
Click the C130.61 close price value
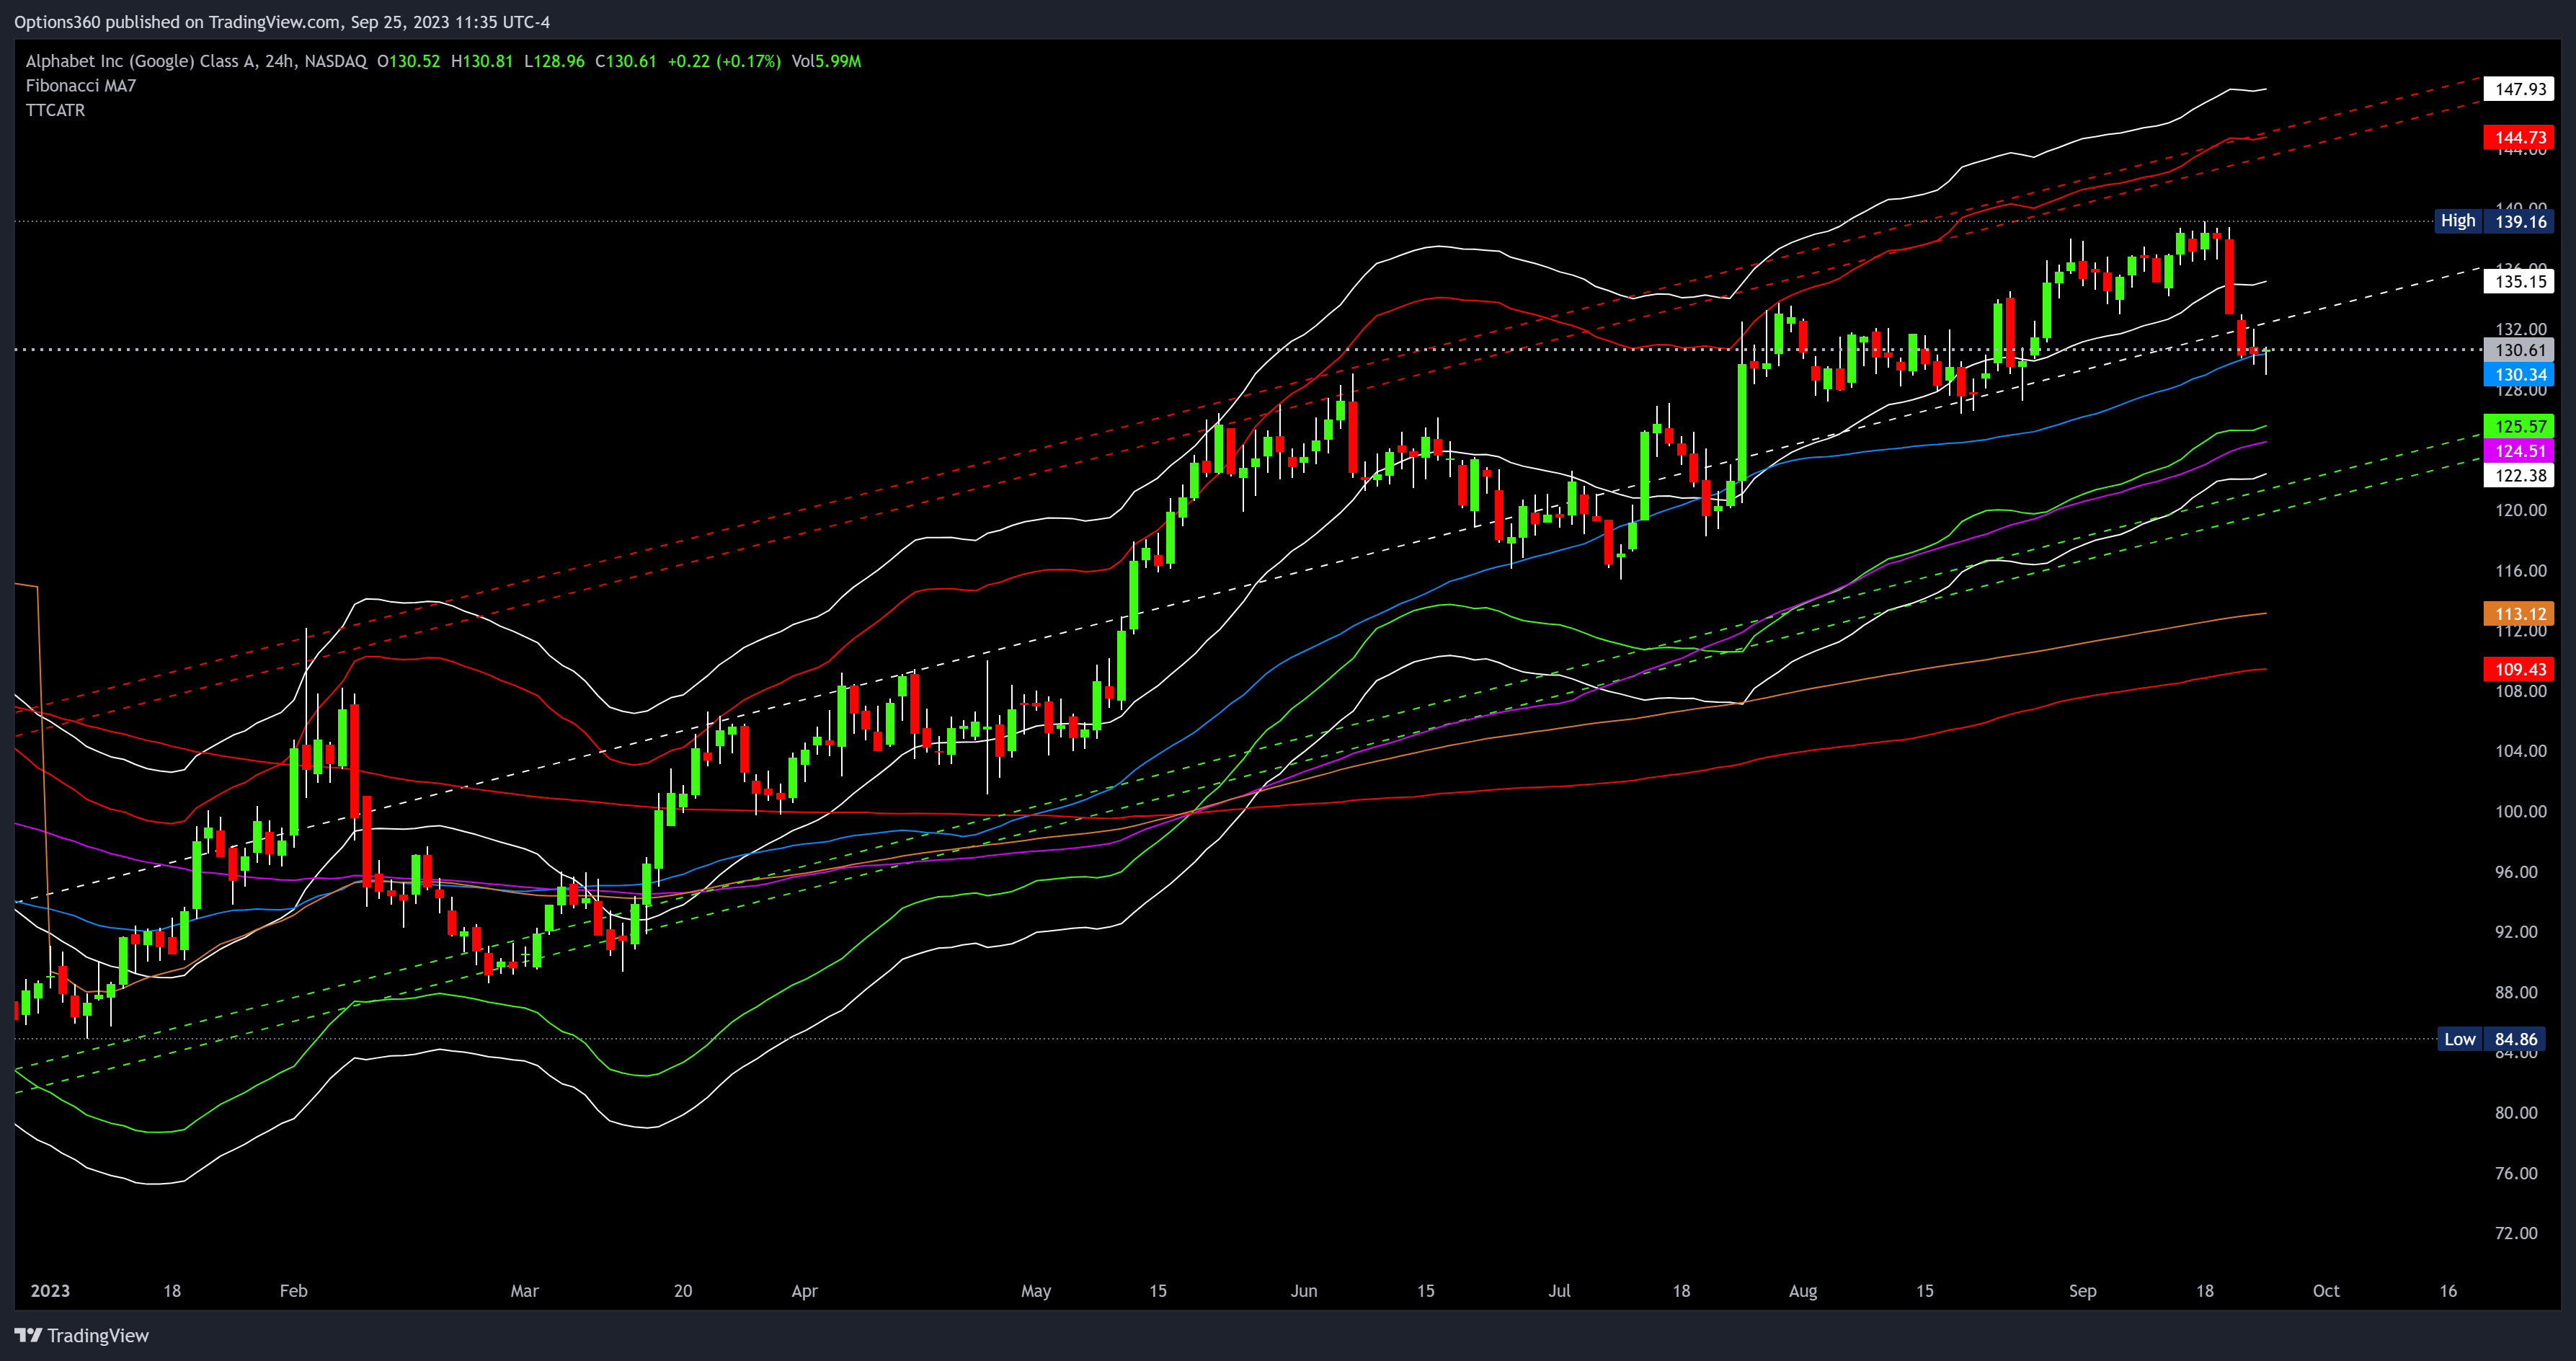(626, 61)
